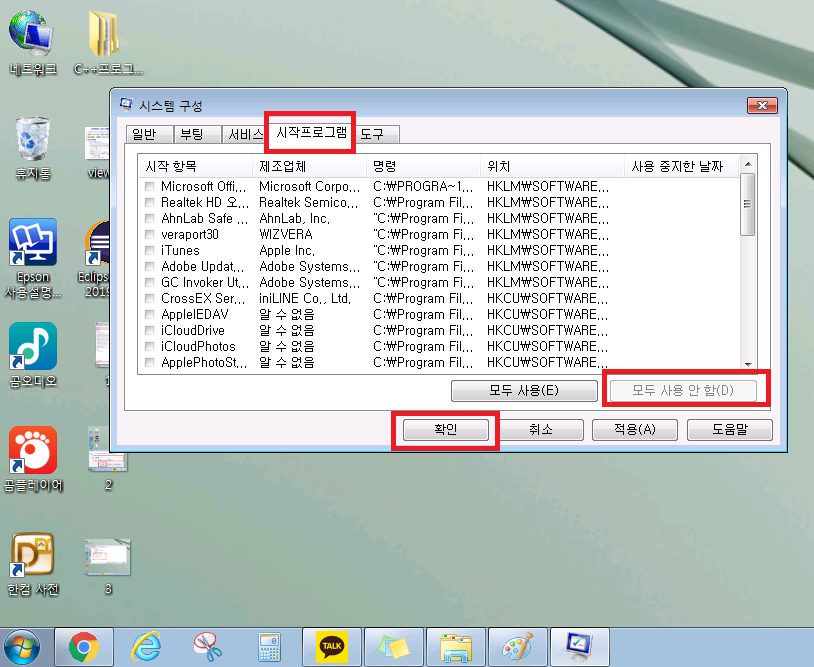This screenshot has width=814, height=667.
Task: Open screenshot thumbnail named 3 on desktop
Action: [107, 566]
